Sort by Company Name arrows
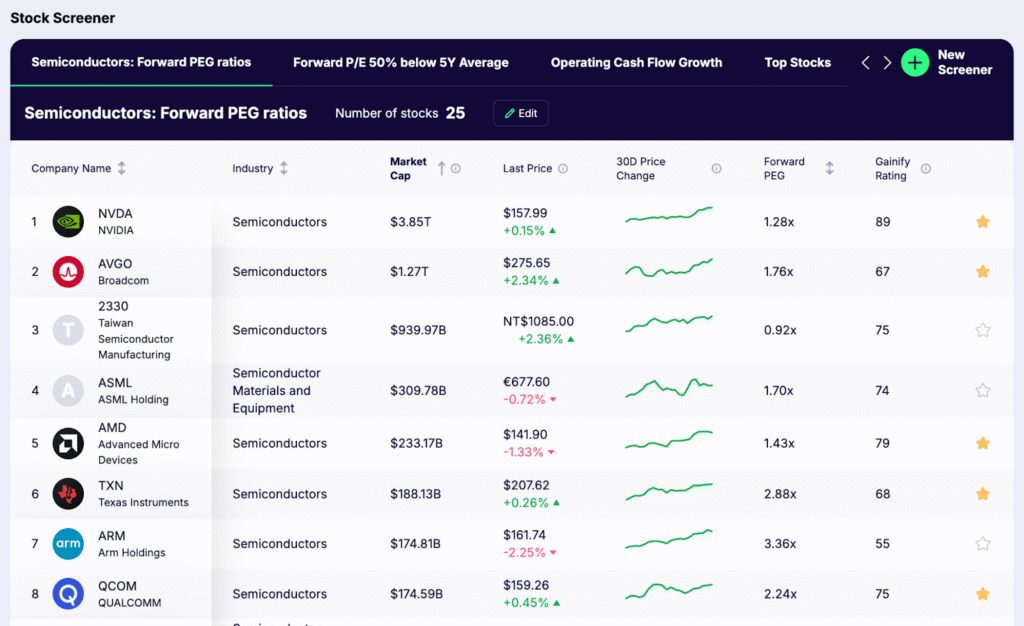 click(x=121, y=168)
